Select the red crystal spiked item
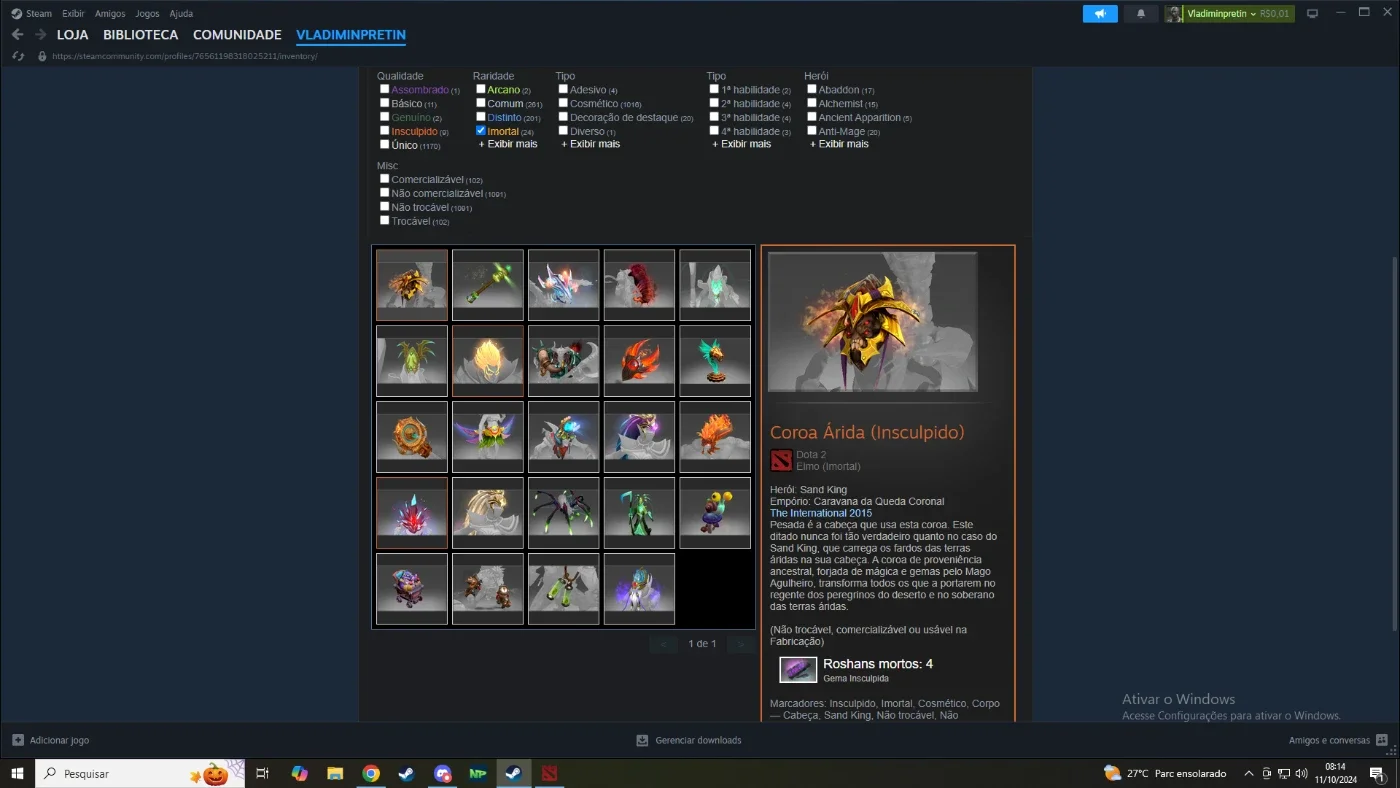The image size is (1400, 788). pos(412,513)
